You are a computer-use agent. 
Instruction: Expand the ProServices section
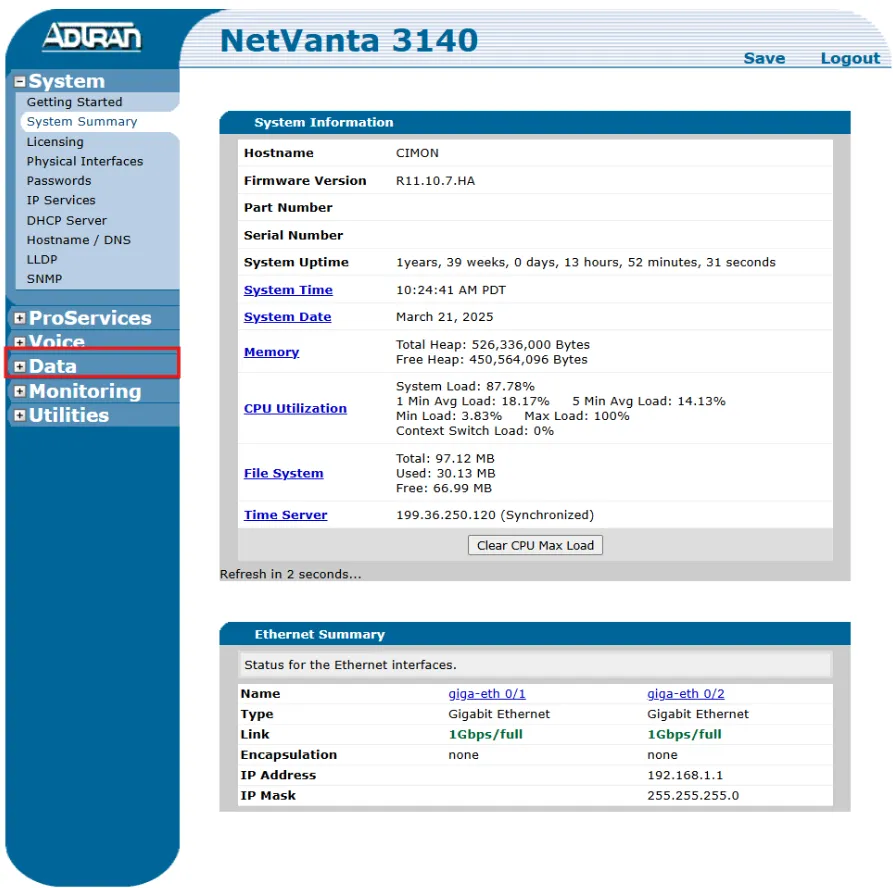click(x=20, y=318)
